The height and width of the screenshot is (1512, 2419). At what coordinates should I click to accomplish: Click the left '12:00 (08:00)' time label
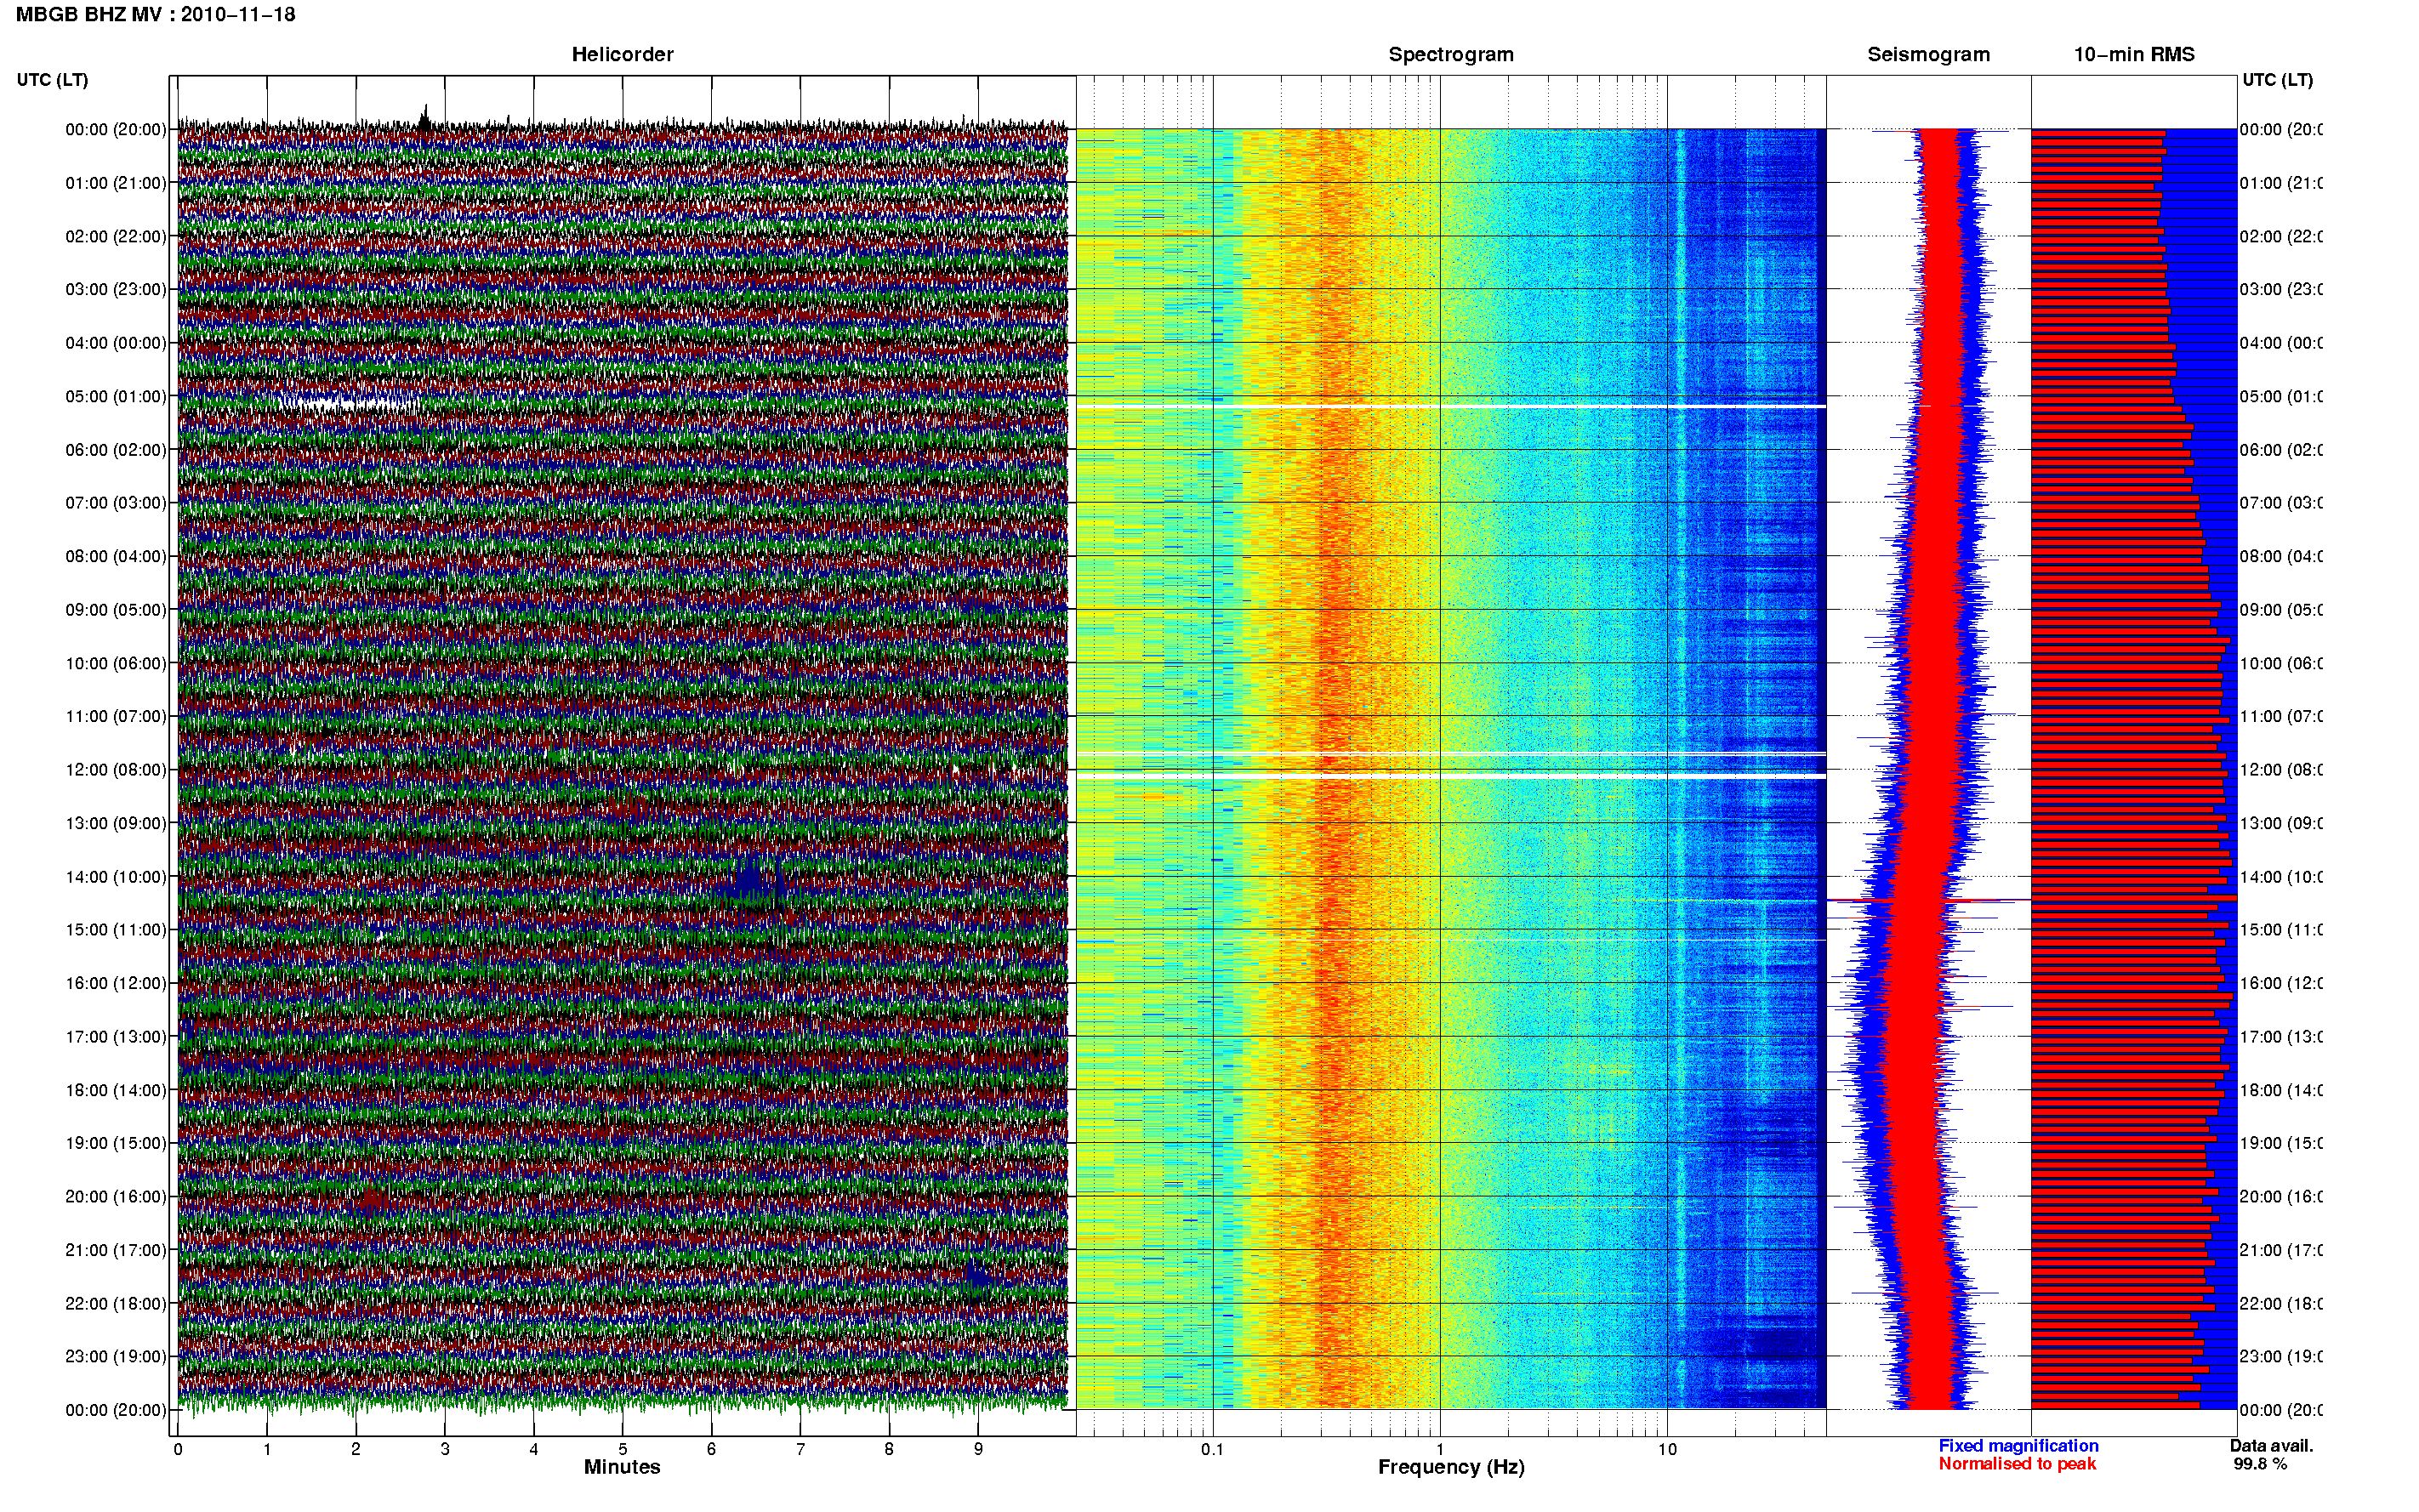[x=116, y=770]
